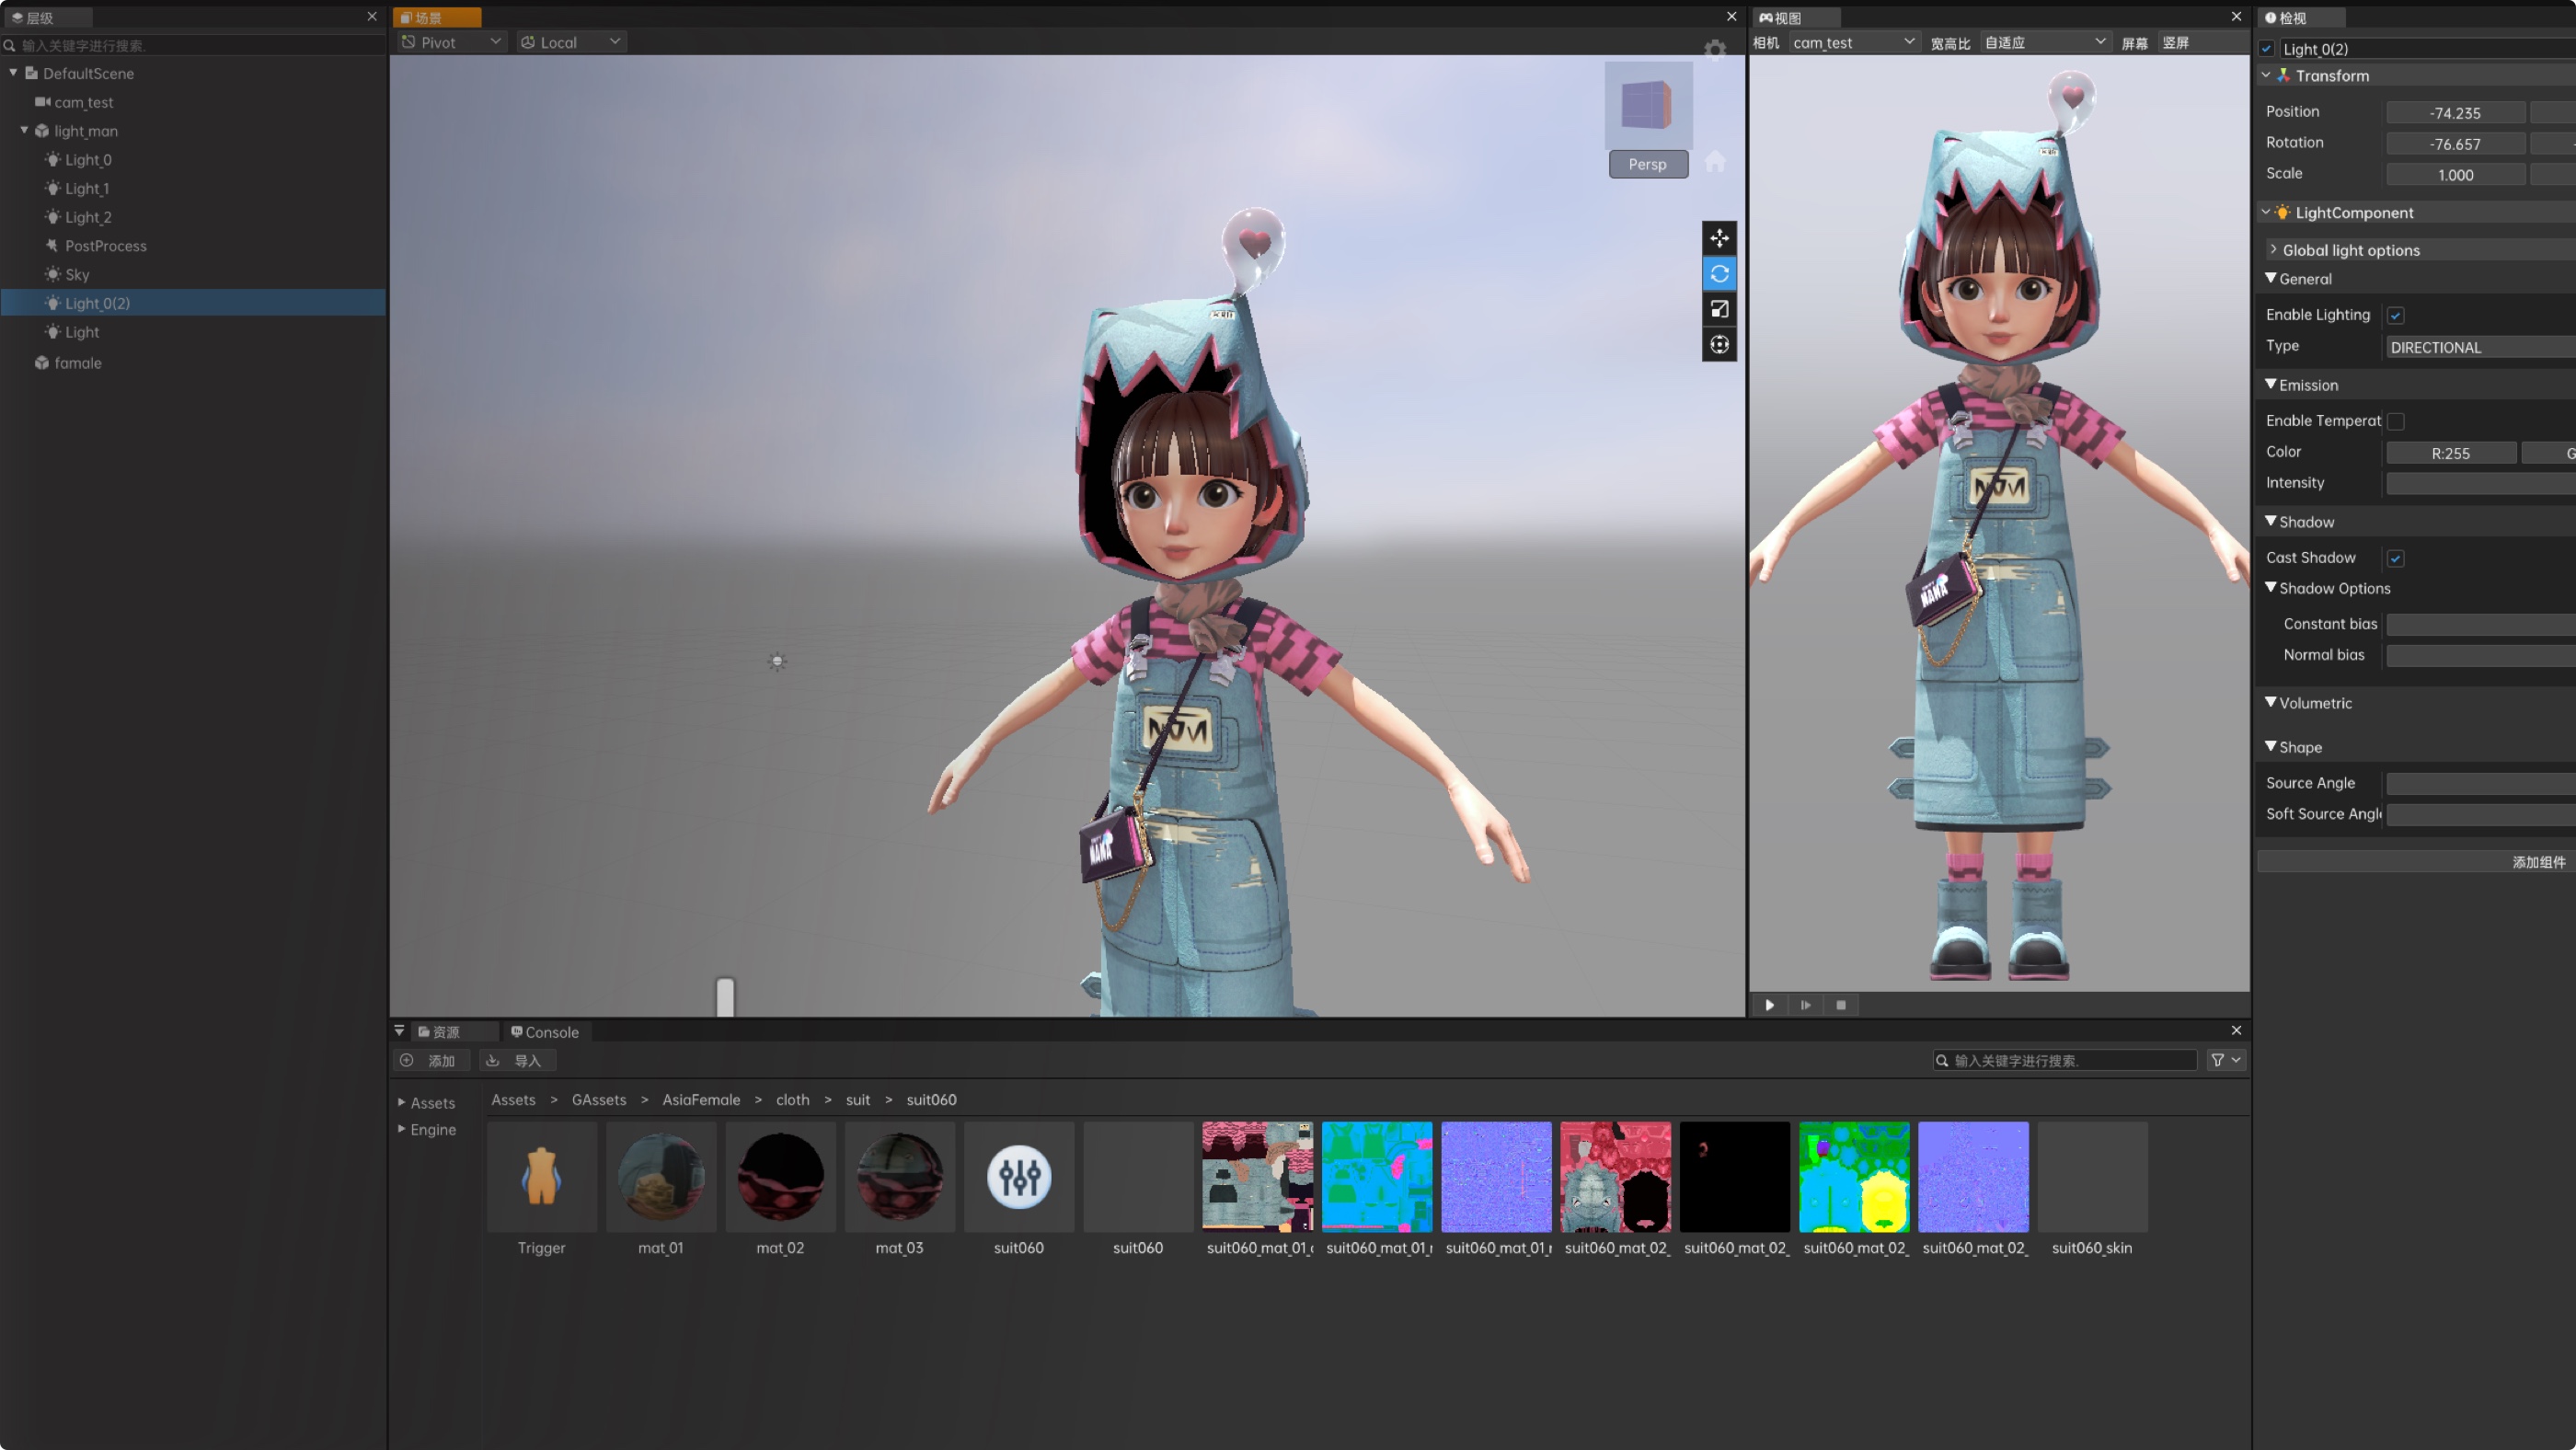Click the home view icon under Persp
Viewport: 2576px width, 1450px height.
coord(1715,161)
